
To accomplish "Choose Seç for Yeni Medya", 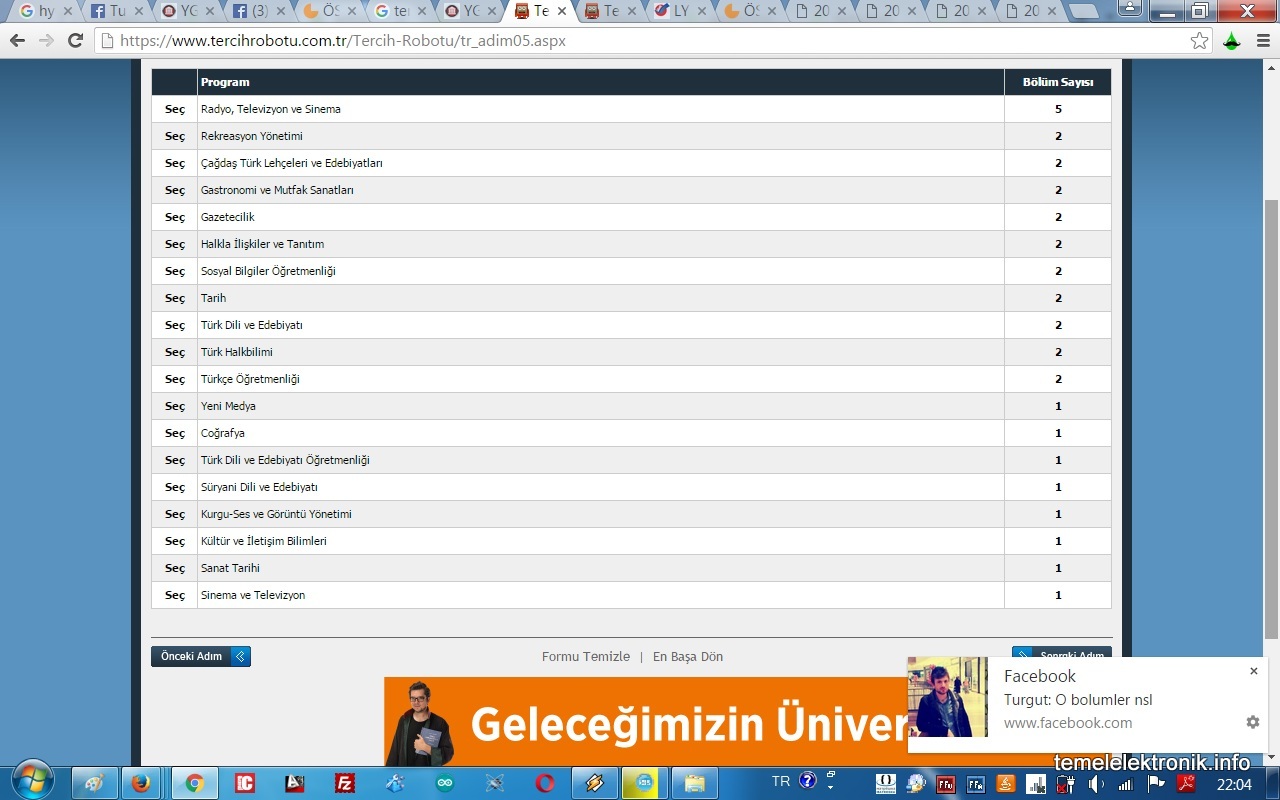I will [175, 406].
